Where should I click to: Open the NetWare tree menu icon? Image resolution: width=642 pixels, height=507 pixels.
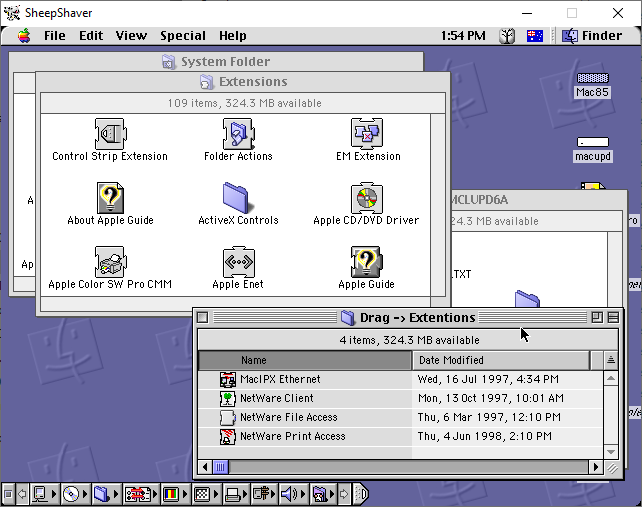pos(507,36)
